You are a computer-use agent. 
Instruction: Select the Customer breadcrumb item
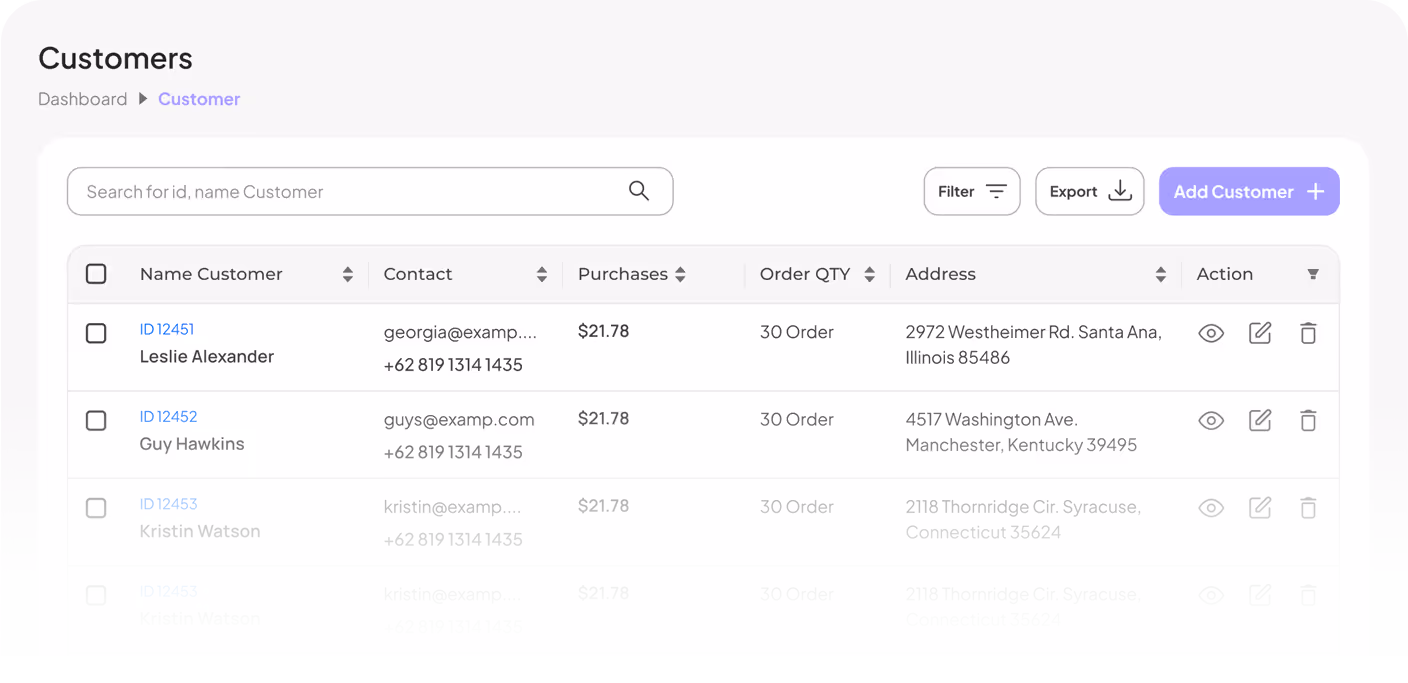(x=198, y=98)
